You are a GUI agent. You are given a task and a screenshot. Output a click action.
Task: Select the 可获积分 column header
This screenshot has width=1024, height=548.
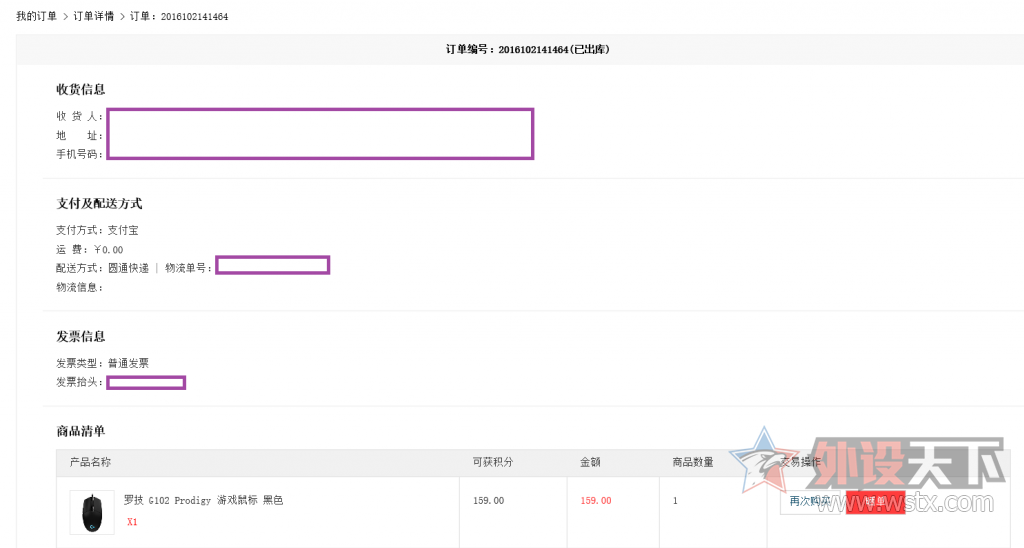[492, 462]
